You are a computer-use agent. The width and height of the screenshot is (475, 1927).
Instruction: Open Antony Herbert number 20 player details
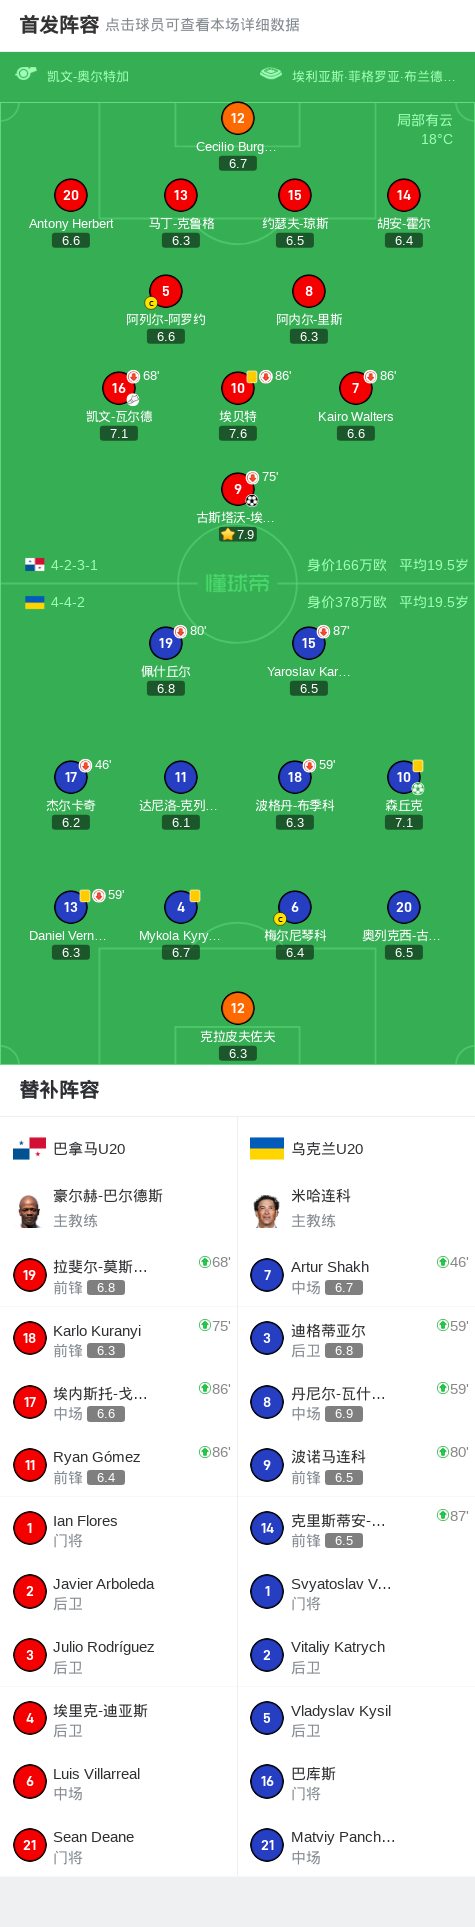[x=71, y=195]
